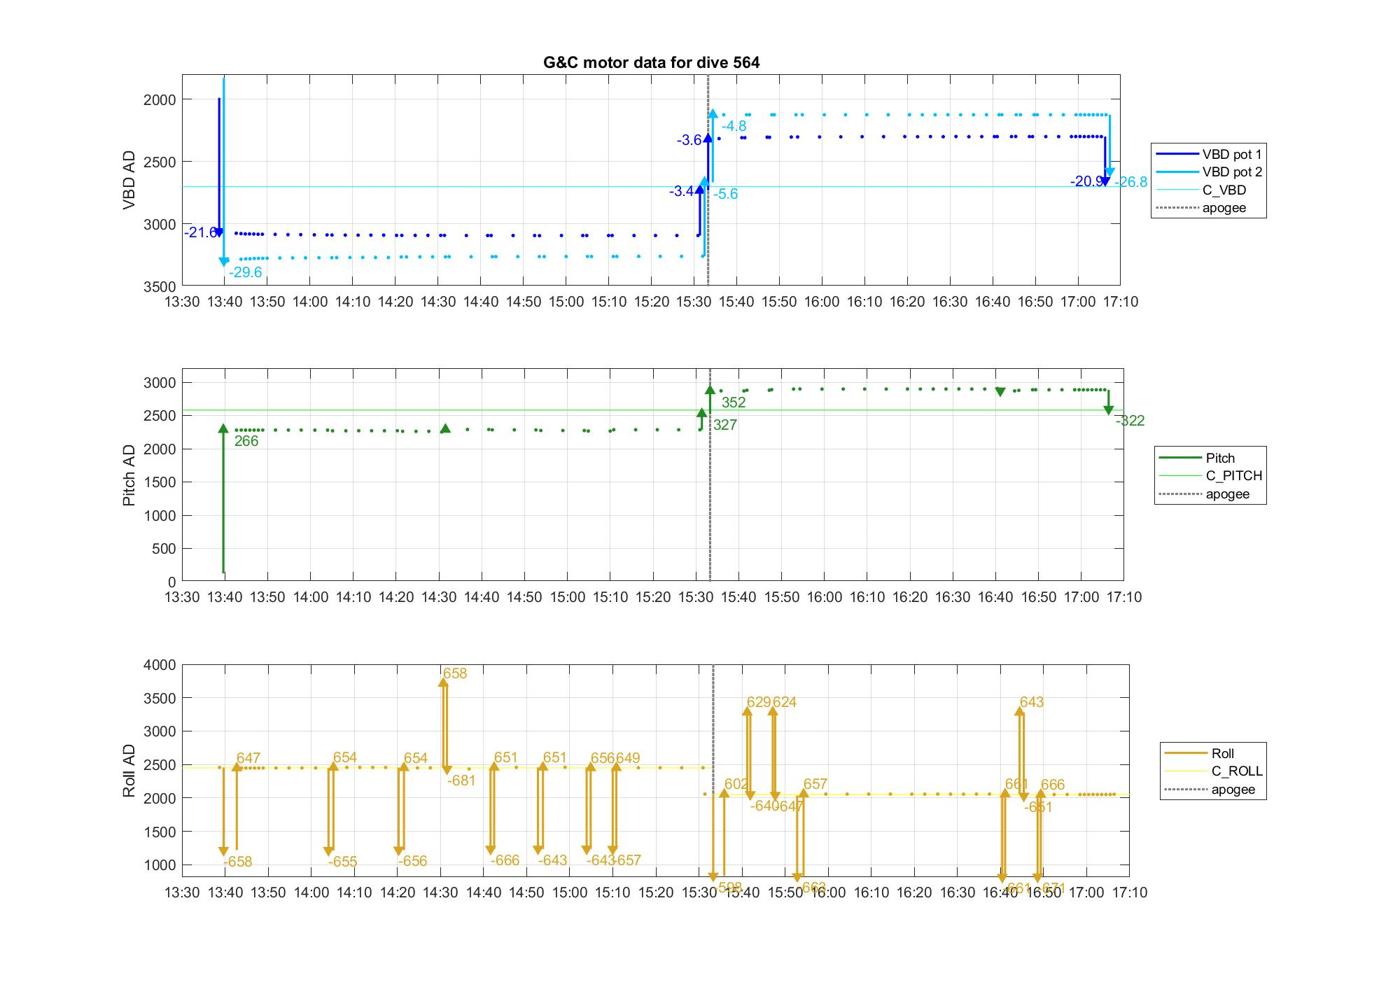The width and height of the screenshot is (1400, 986).
Task: Click the "500" tick on the Pitch AD axis
Action: (x=164, y=549)
